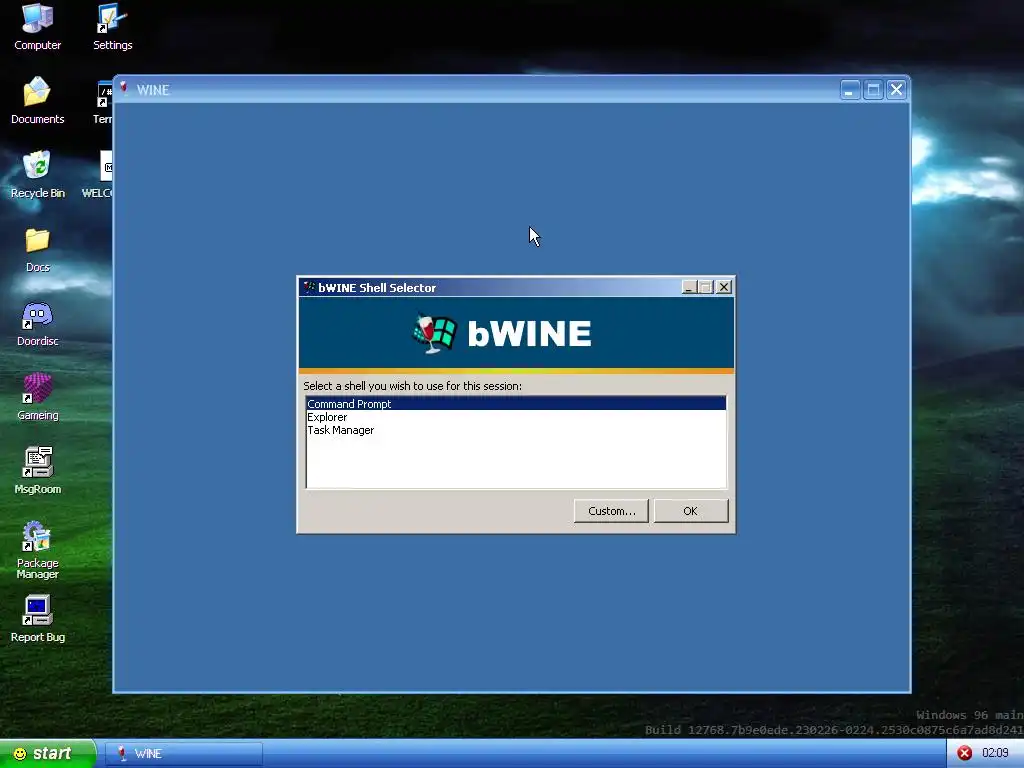
Task: Click the red error tray icon
Action: [965, 754]
